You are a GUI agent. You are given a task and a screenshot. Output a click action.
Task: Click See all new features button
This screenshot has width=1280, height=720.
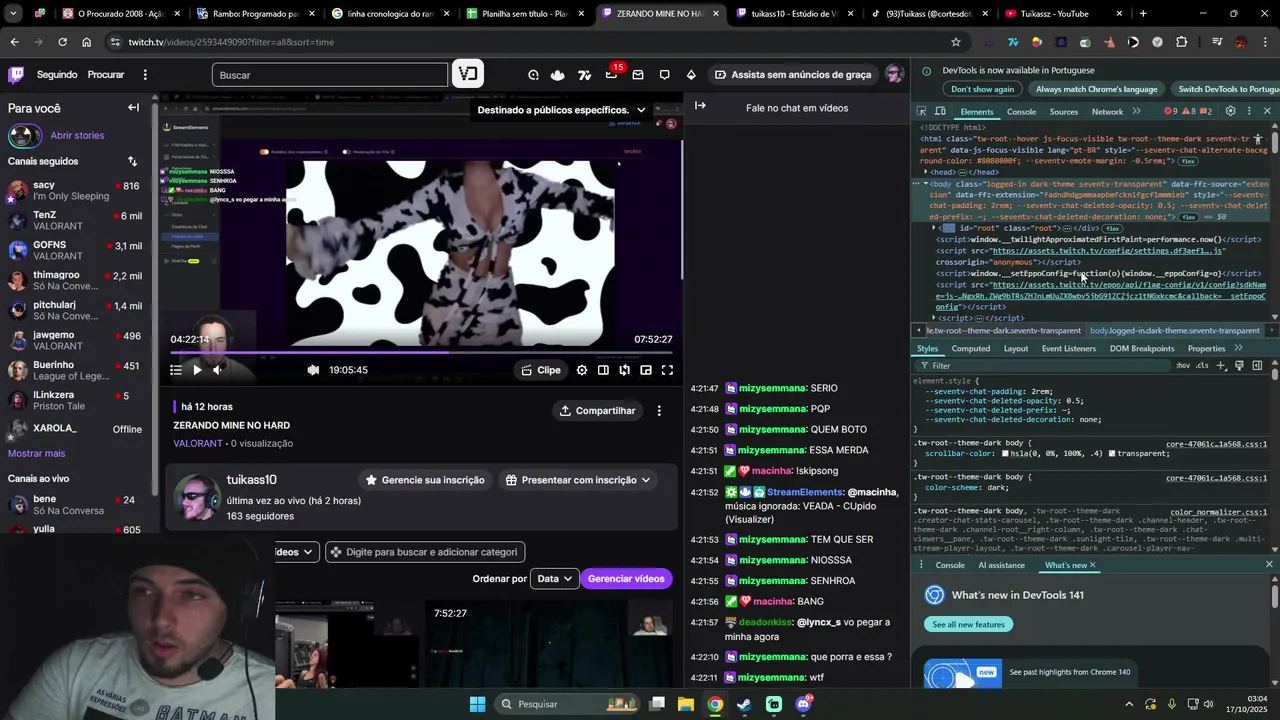[968, 625]
